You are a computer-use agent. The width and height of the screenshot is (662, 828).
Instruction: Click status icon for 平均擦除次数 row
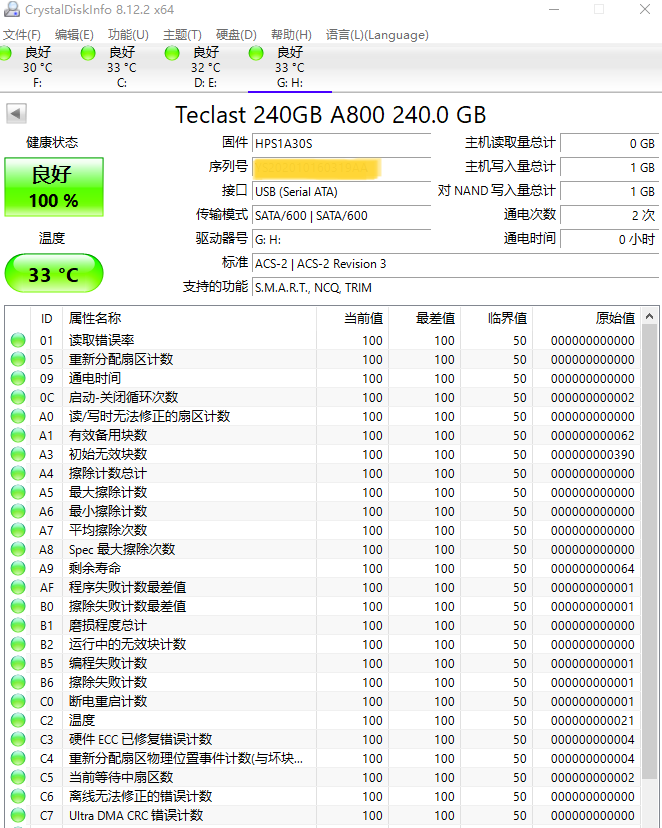(x=18, y=531)
